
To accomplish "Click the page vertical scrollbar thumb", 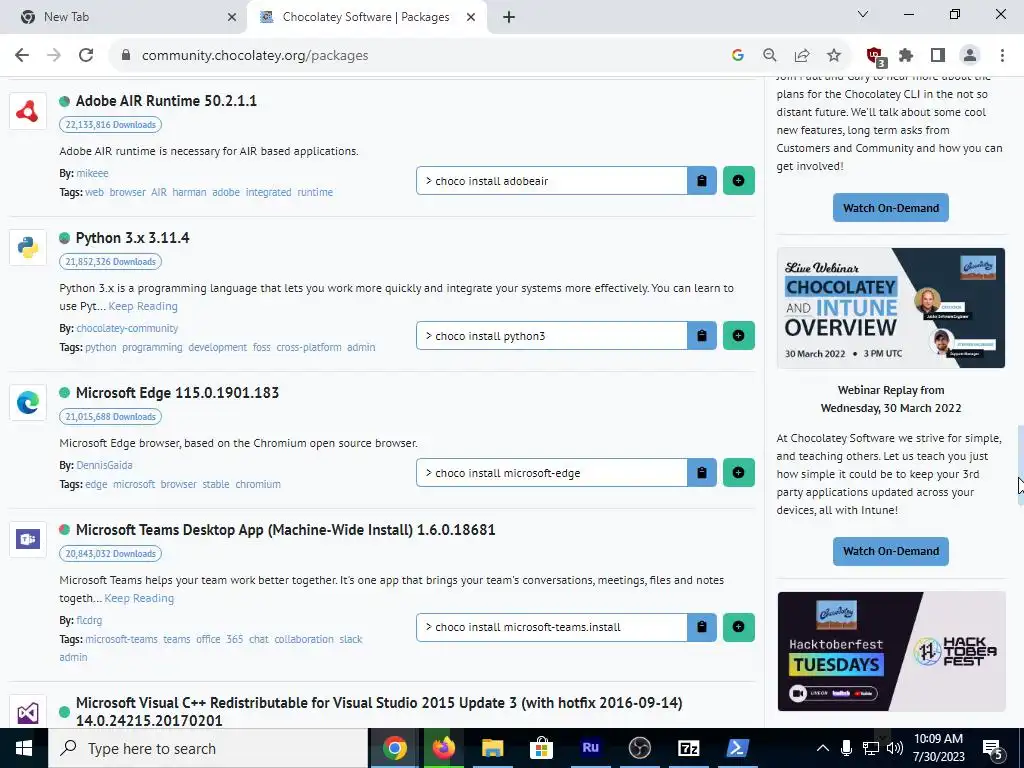I will point(1019,465).
